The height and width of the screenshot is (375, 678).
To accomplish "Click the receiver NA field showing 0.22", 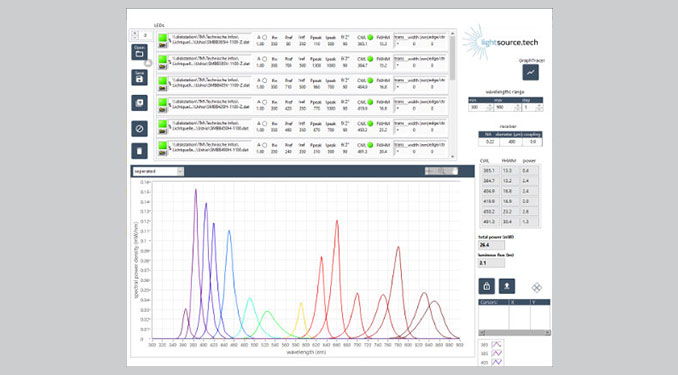I will point(489,141).
